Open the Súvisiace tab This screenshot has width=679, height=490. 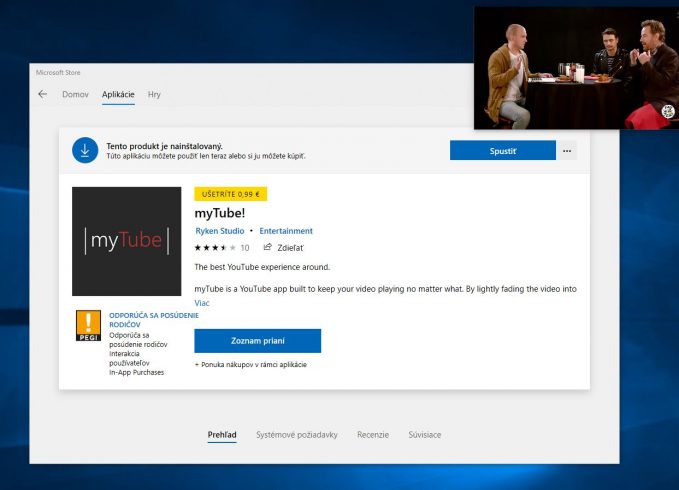point(424,435)
